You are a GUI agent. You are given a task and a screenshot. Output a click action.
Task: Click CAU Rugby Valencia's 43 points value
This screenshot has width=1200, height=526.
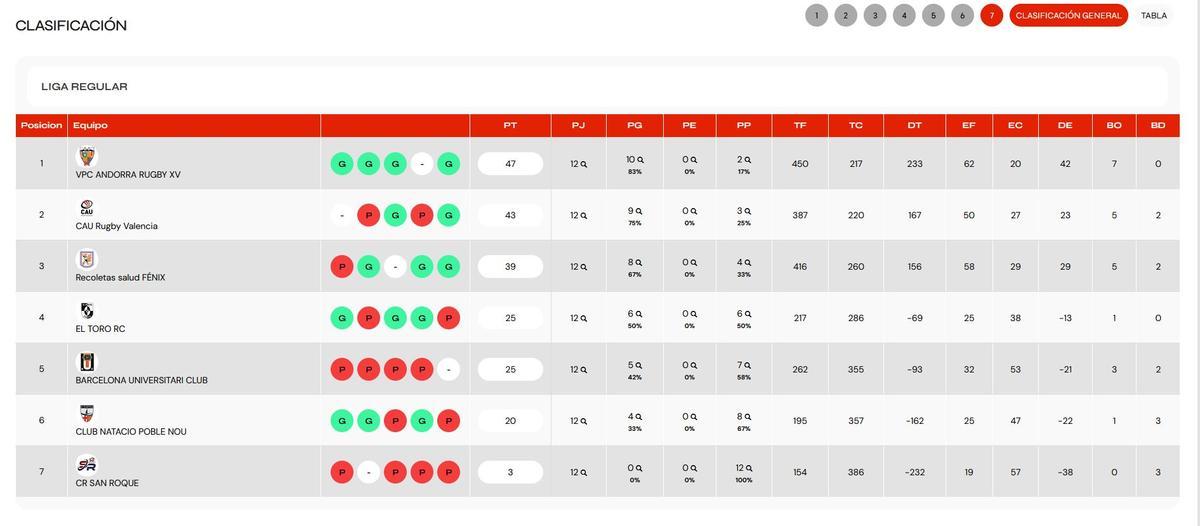tap(510, 215)
